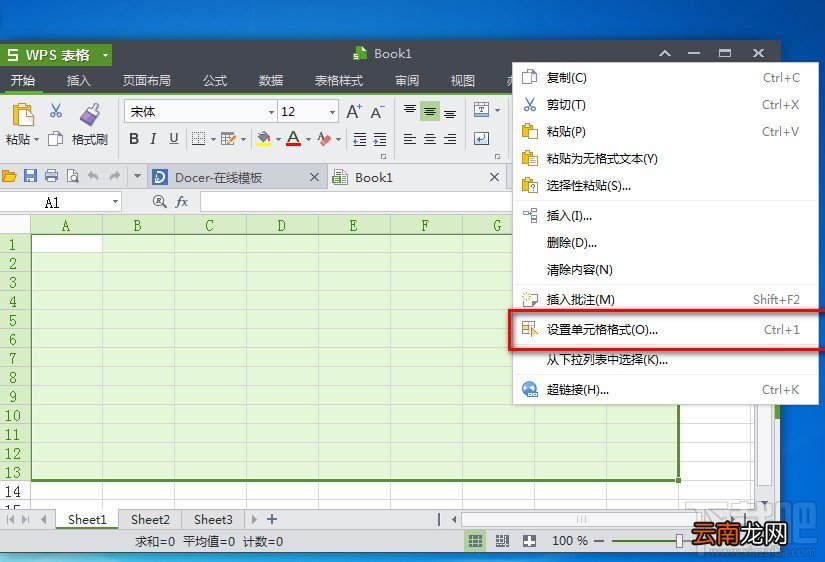Toggle middle vertical alignment (highlighted)
The height and width of the screenshot is (562, 825).
pos(430,112)
